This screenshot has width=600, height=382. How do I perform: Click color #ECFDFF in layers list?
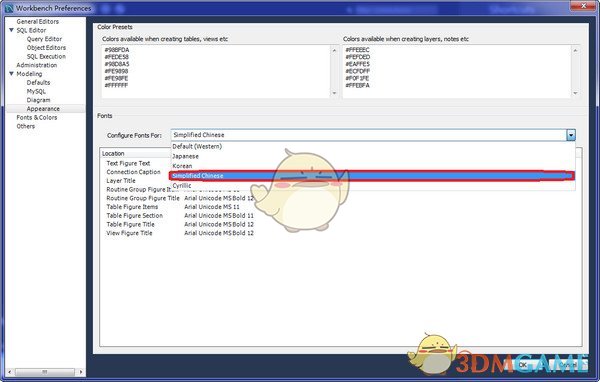click(x=357, y=71)
